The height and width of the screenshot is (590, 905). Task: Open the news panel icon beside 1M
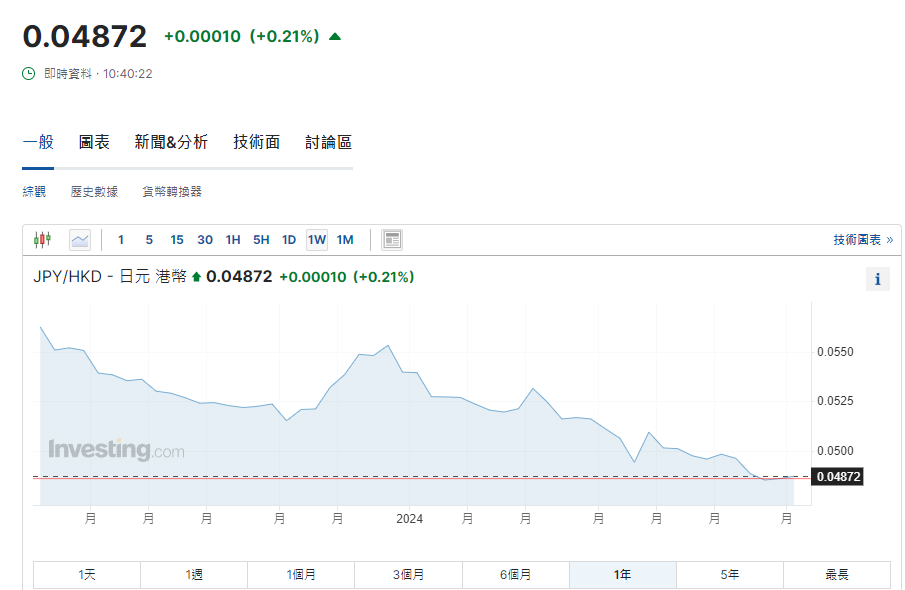pyautogui.click(x=390, y=239)
